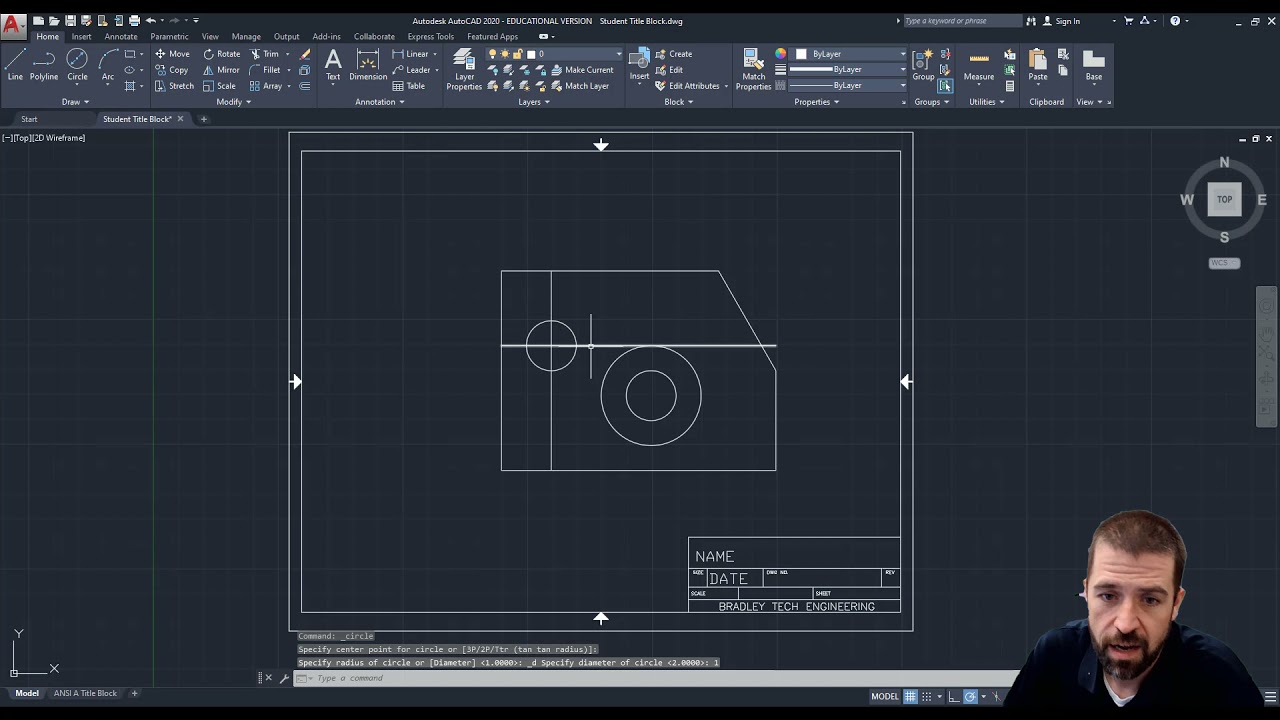Expand the Modify panel
The height and width of the screenshot is (720, 1280).
pyautogui.click(x=235, y=102)
